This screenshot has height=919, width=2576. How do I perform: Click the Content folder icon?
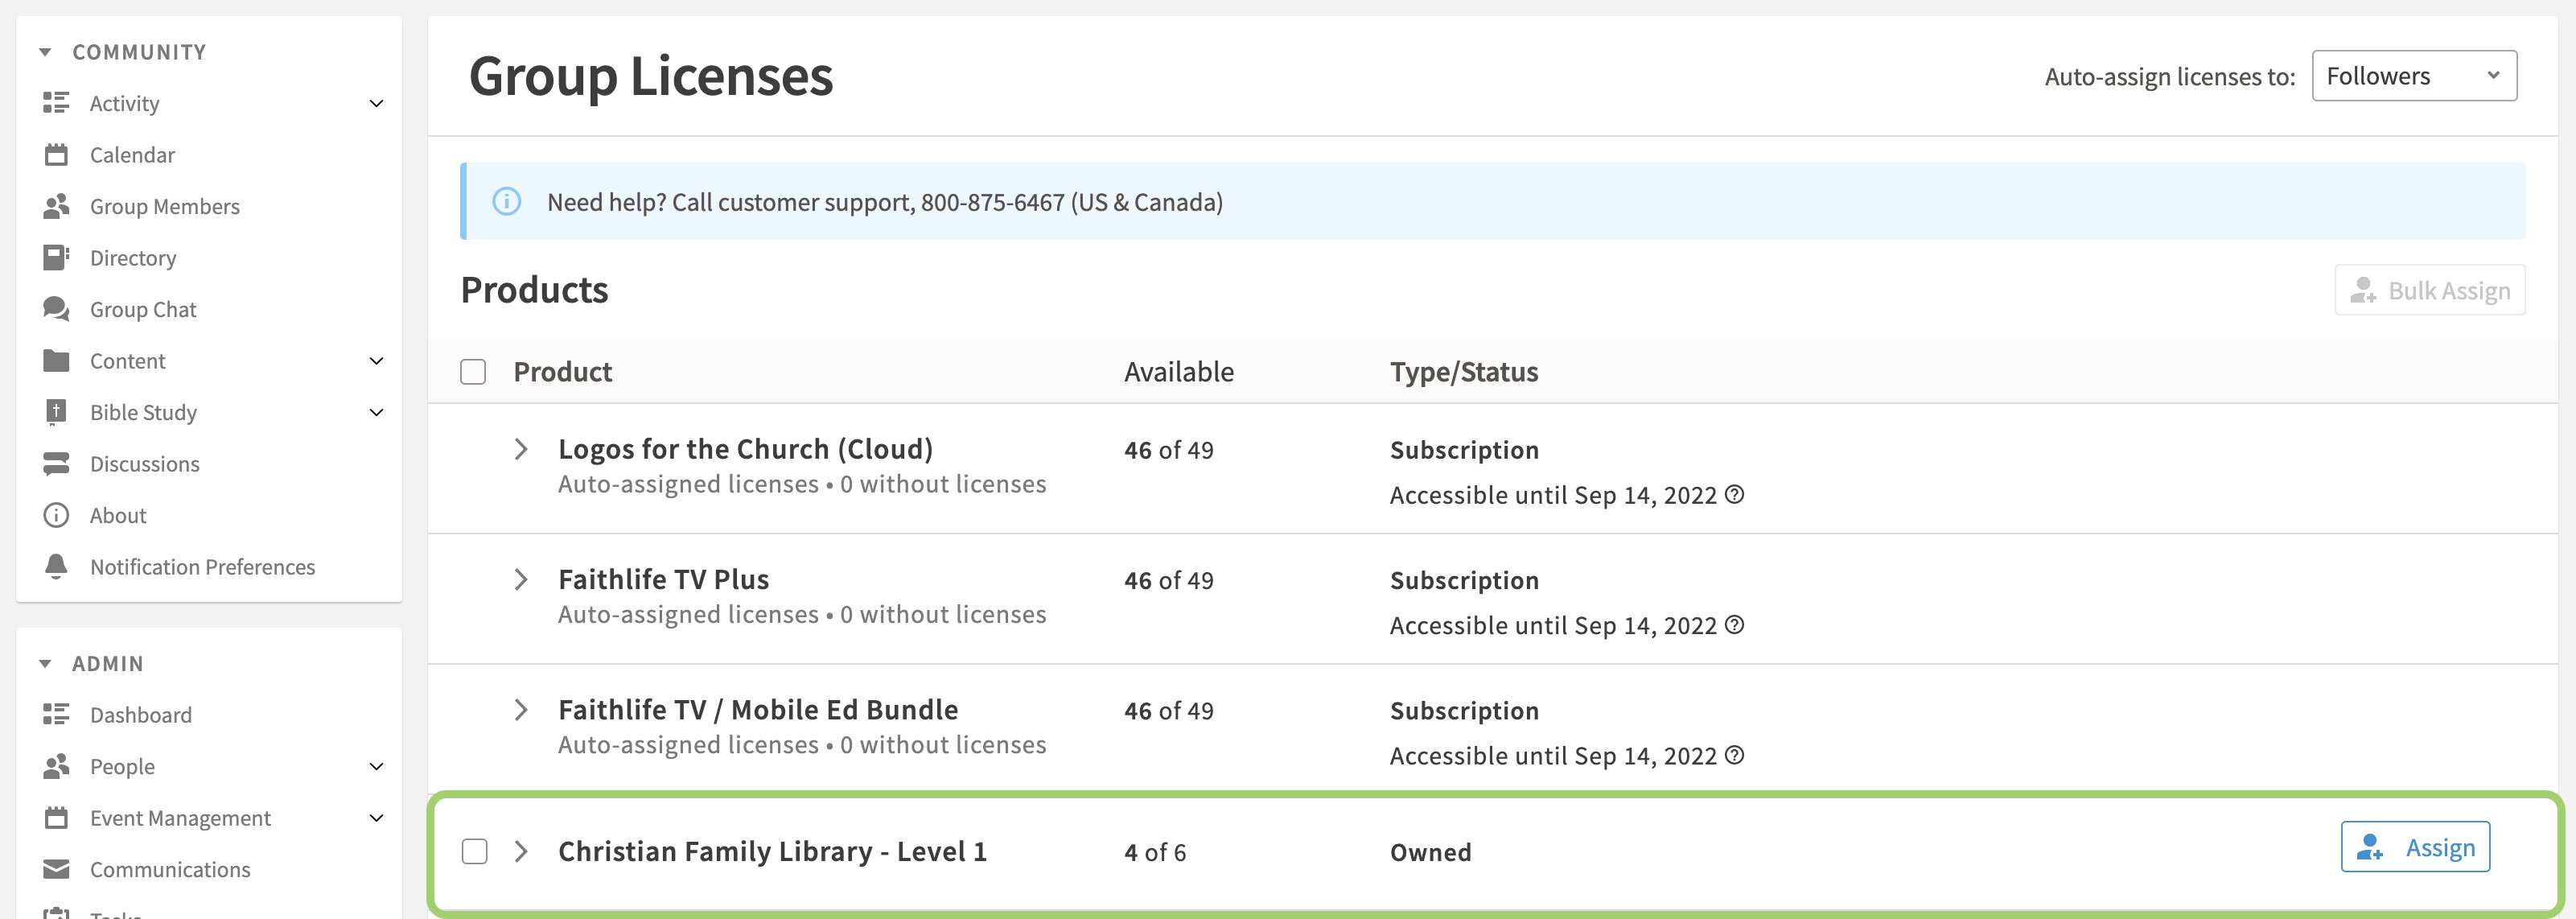point(56,361)
